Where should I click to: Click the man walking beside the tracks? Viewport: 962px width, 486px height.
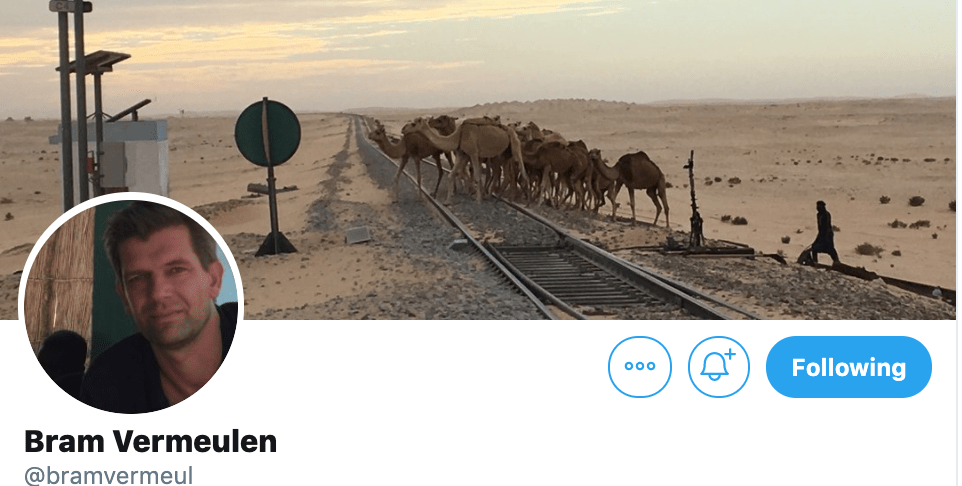click(823, 233)
